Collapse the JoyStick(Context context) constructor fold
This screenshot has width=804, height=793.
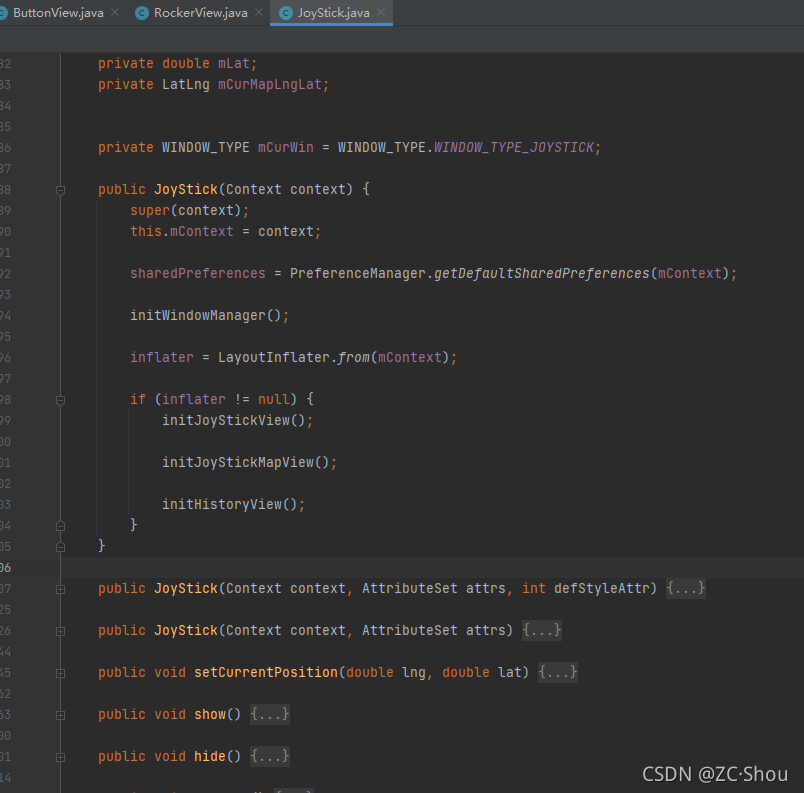[x=60, y=190]
